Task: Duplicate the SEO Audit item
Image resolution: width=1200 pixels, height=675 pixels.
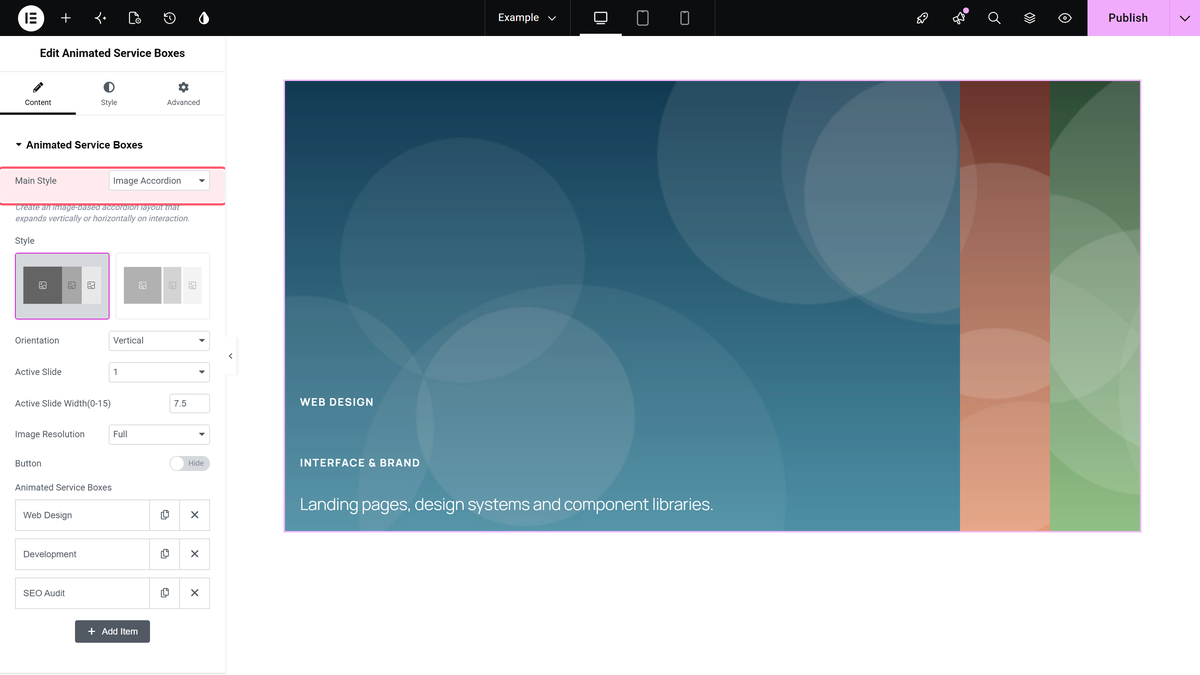Action: click(x=165, y=593)
